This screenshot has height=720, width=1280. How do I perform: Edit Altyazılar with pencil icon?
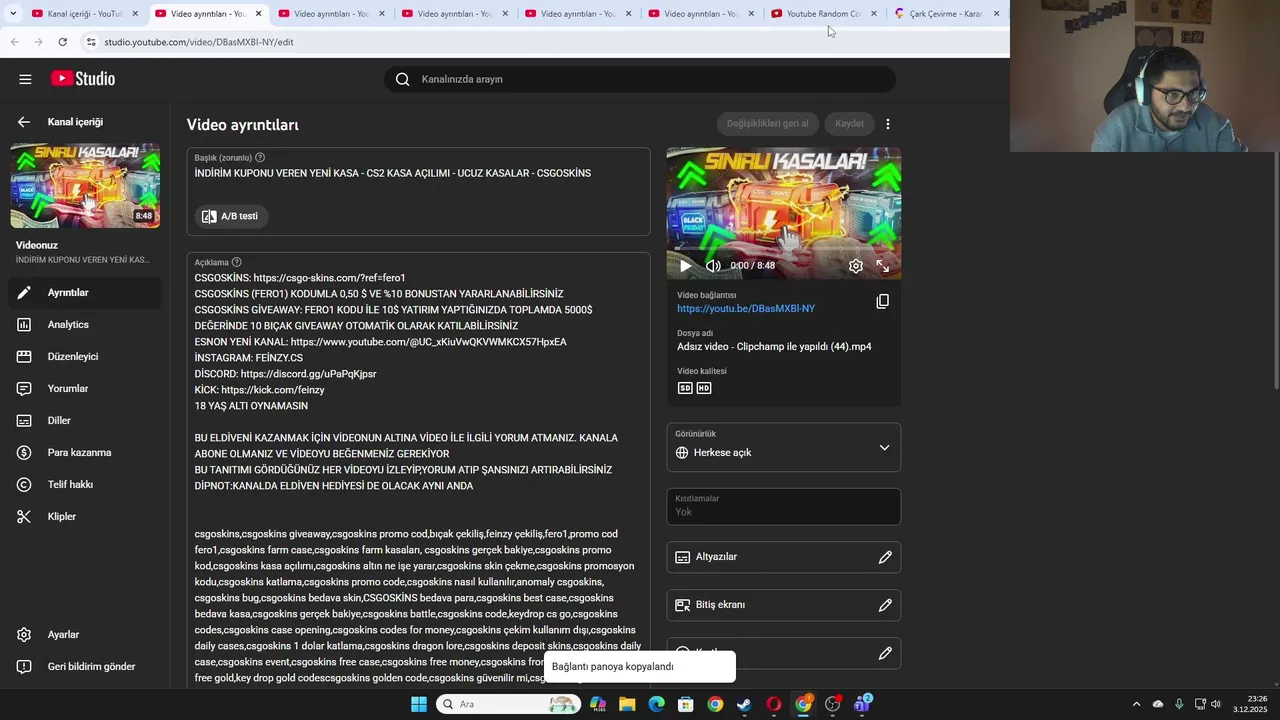pos(885,557)
